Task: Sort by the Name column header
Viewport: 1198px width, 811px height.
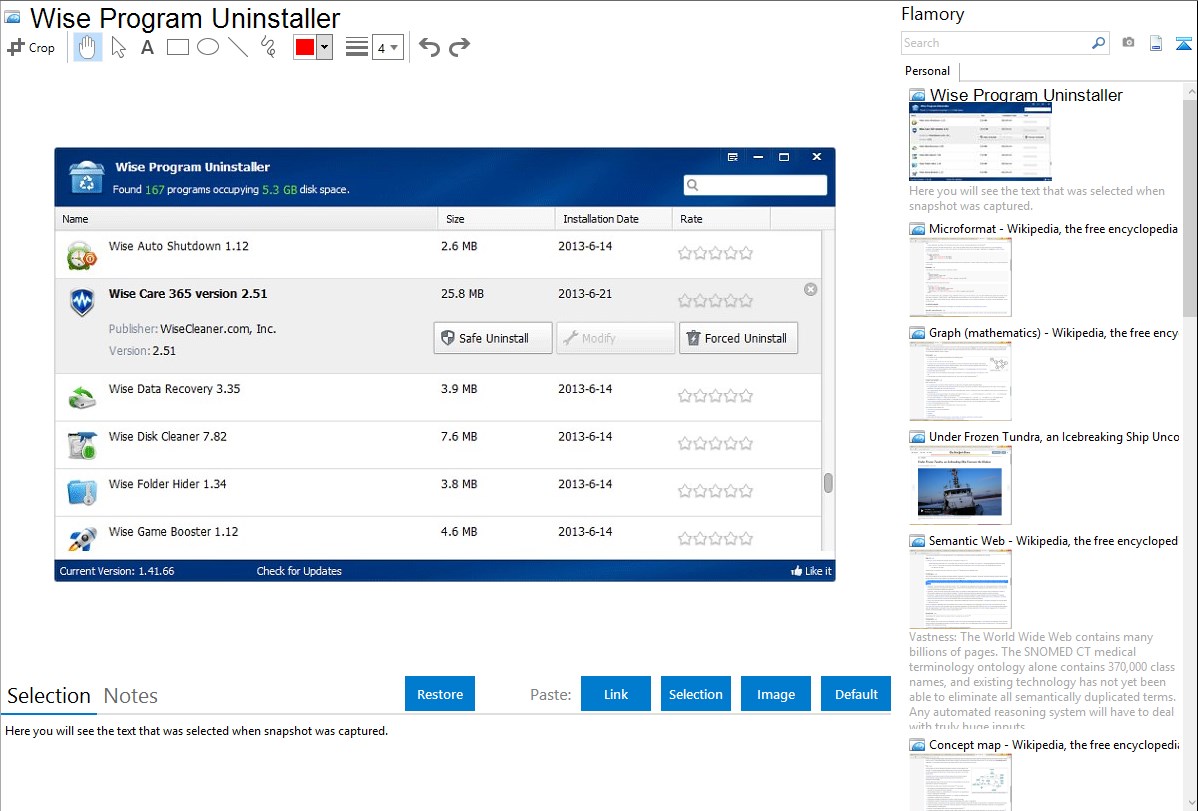Action: coord(246,219)
